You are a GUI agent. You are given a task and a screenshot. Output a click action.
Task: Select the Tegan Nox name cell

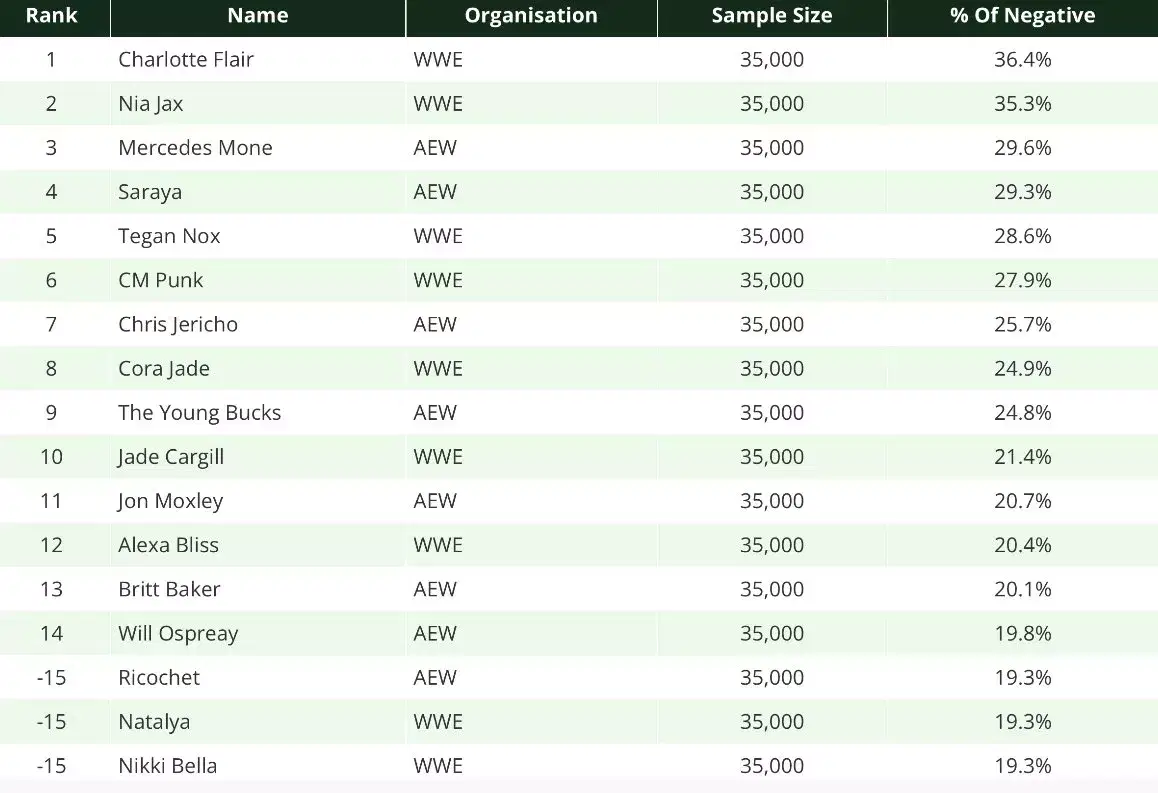[169, 236]
